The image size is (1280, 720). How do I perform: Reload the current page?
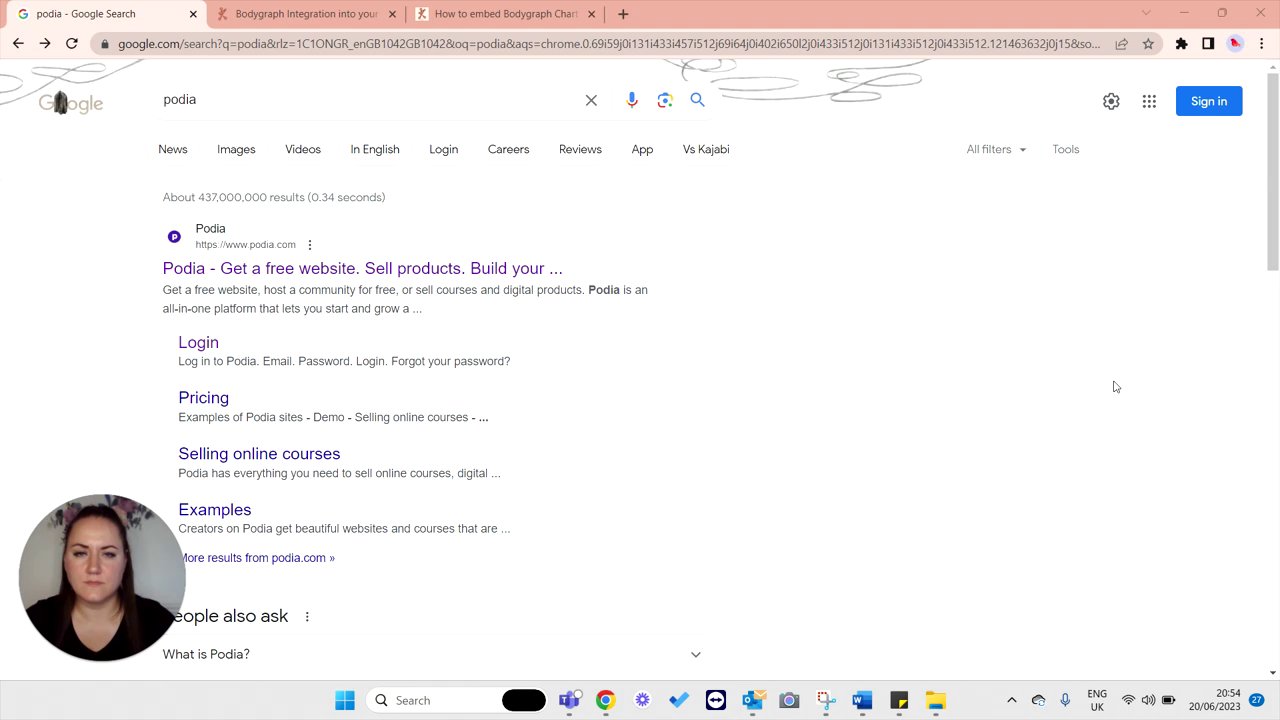72,43
